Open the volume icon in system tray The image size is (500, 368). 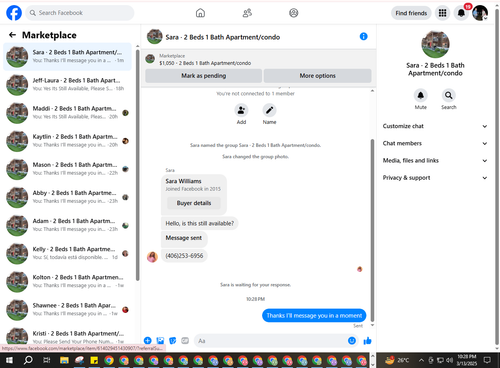449,360
